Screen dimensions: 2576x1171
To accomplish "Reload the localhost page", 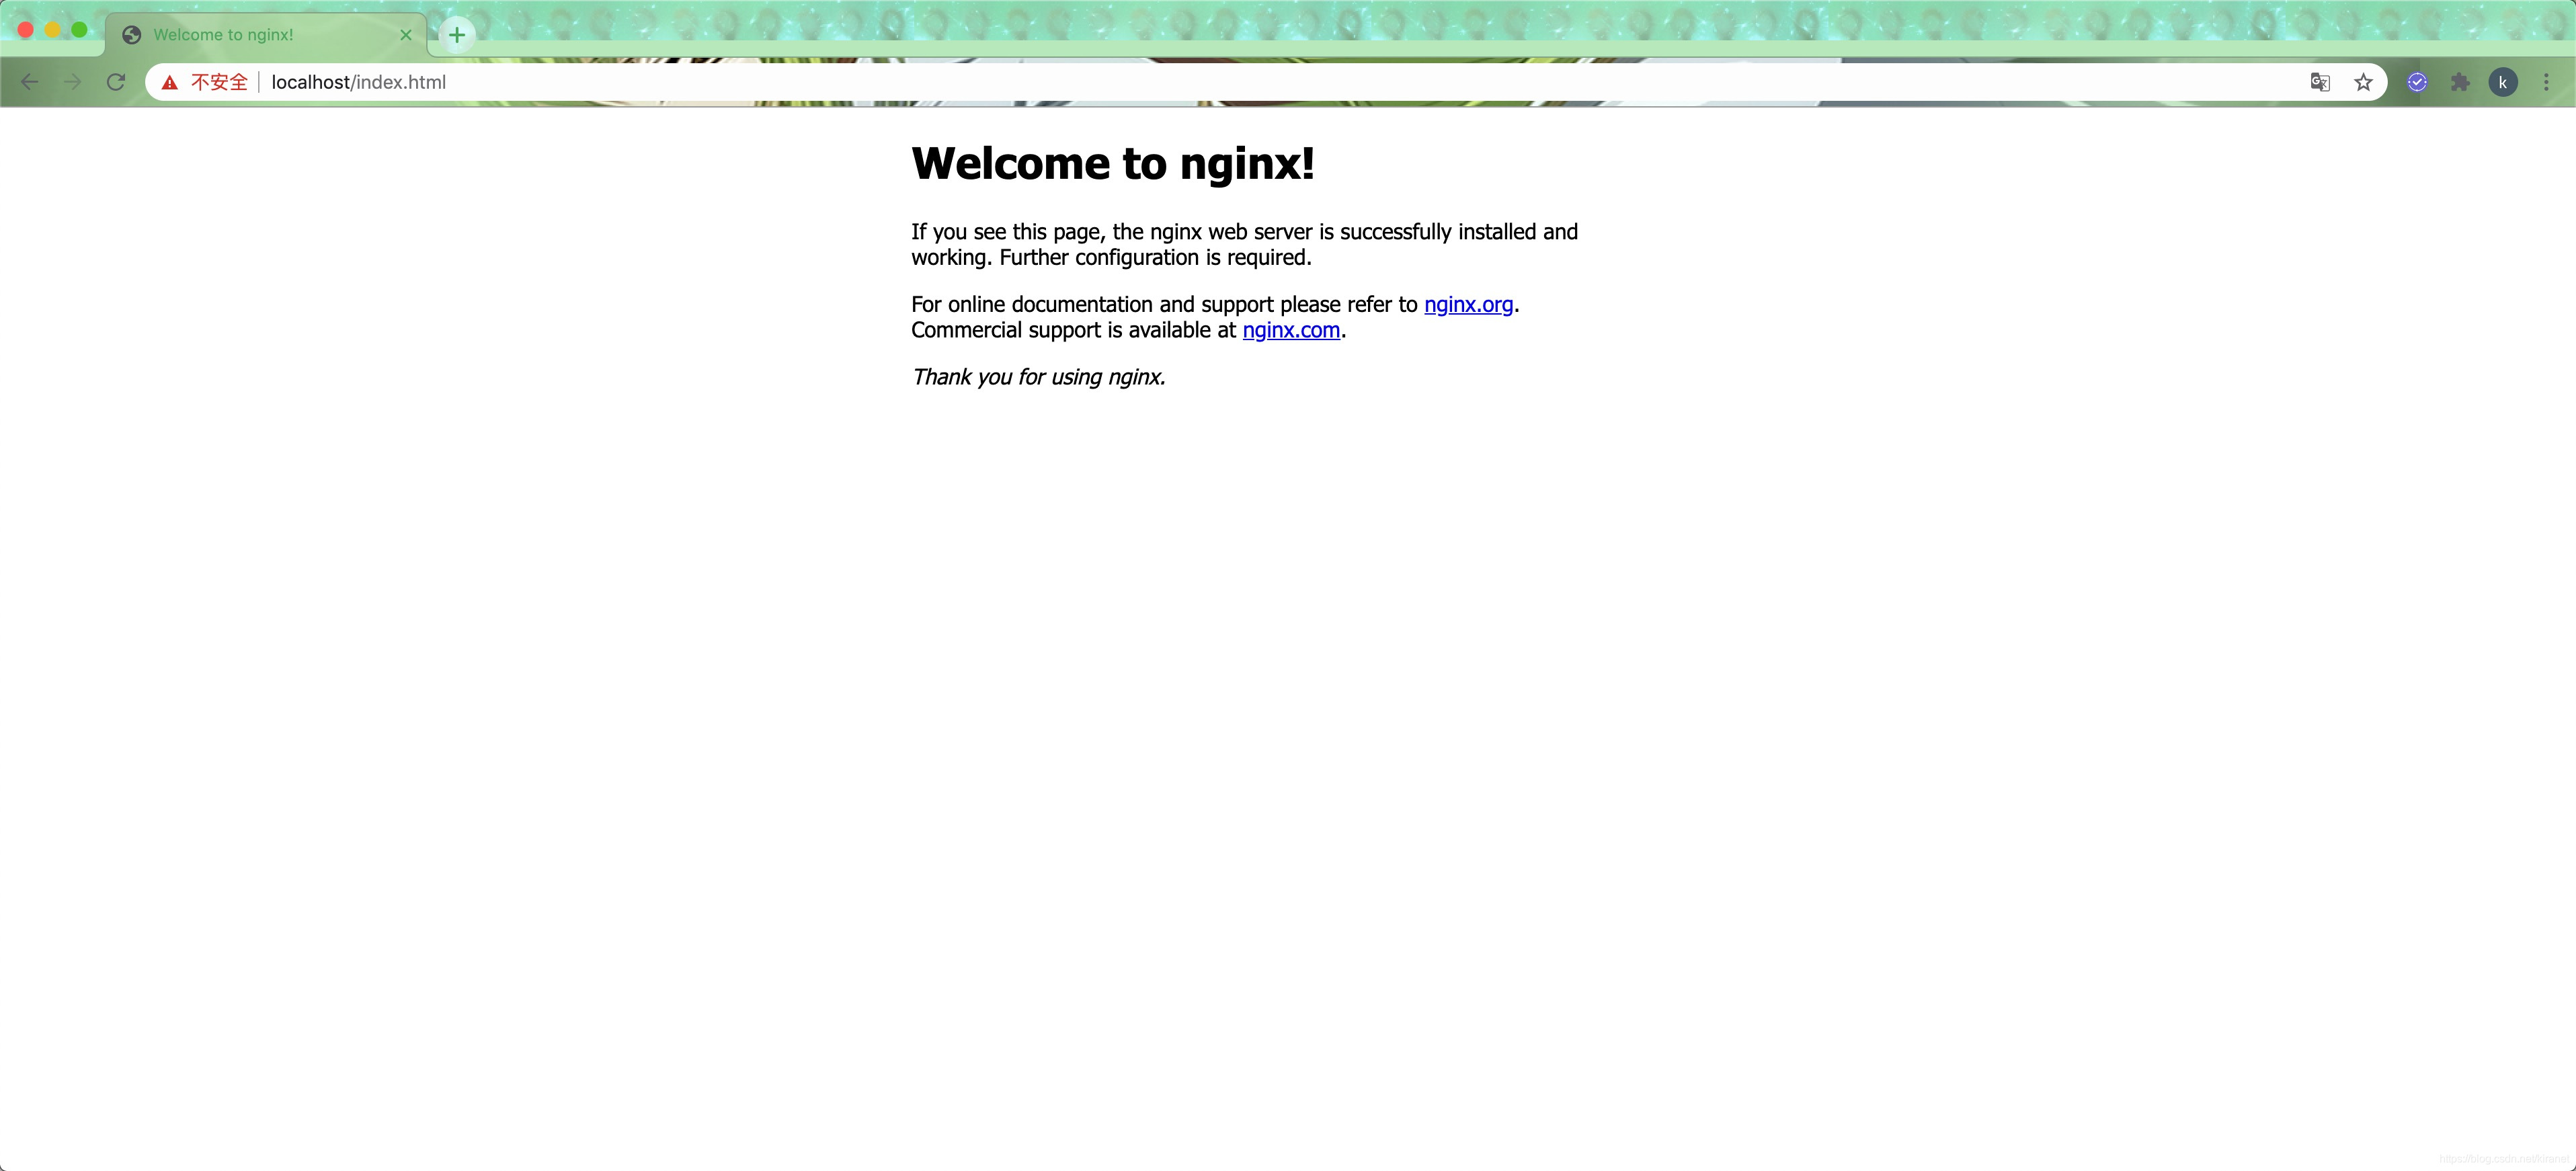I will tap(116, 82).
